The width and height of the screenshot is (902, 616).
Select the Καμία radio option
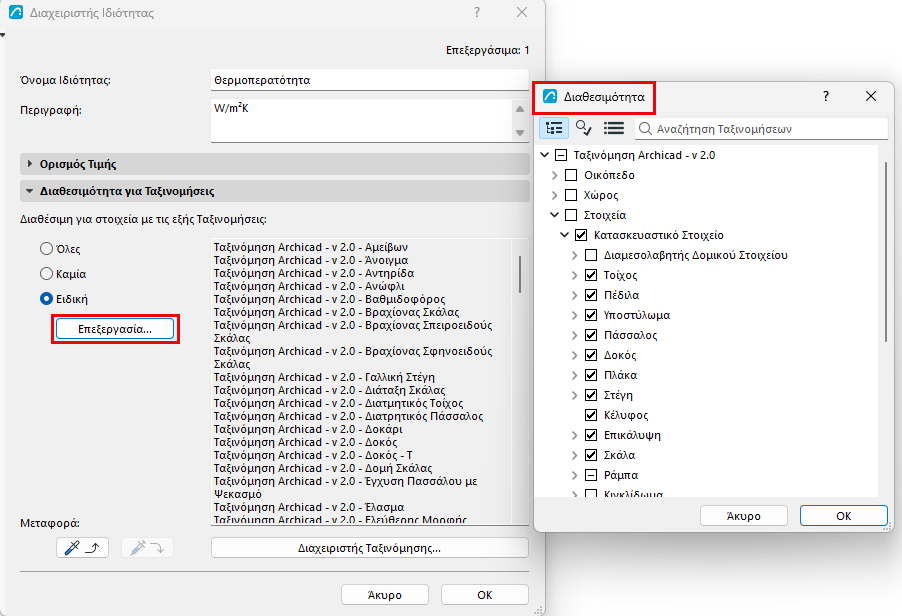47,273
